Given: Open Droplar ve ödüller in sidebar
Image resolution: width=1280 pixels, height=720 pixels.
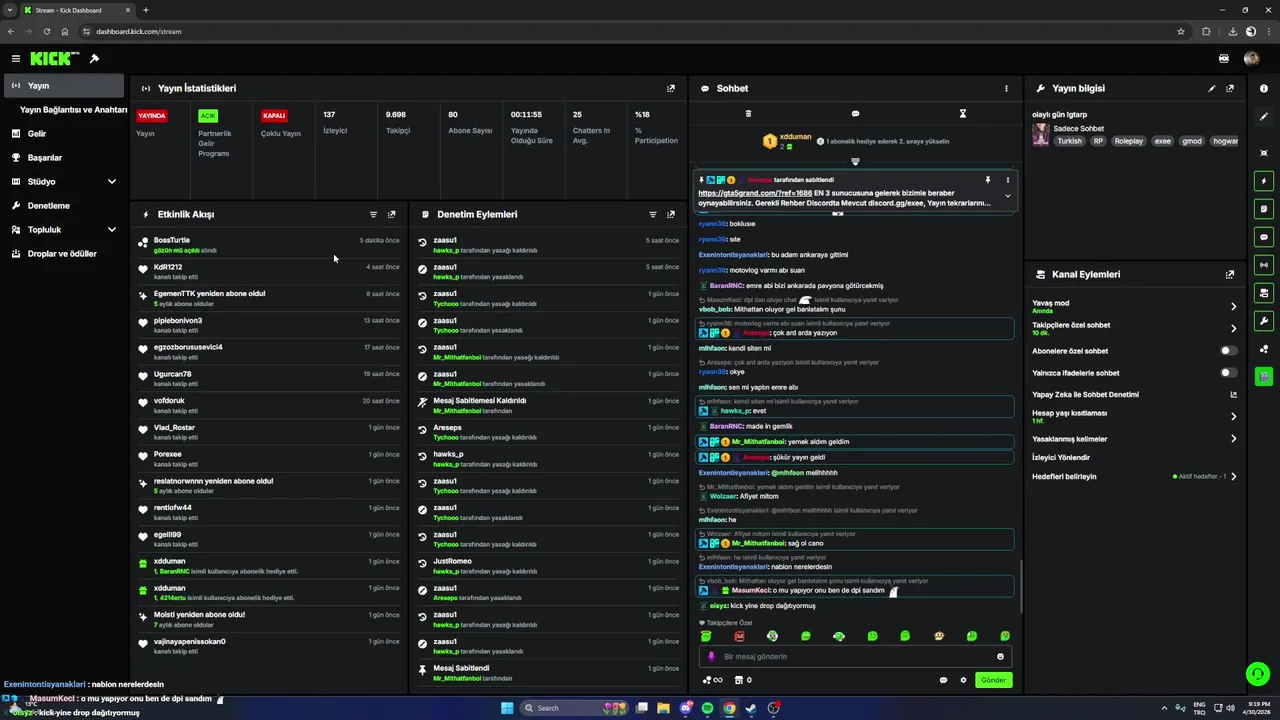Looking at the screenshot, I should click(64, 253).
